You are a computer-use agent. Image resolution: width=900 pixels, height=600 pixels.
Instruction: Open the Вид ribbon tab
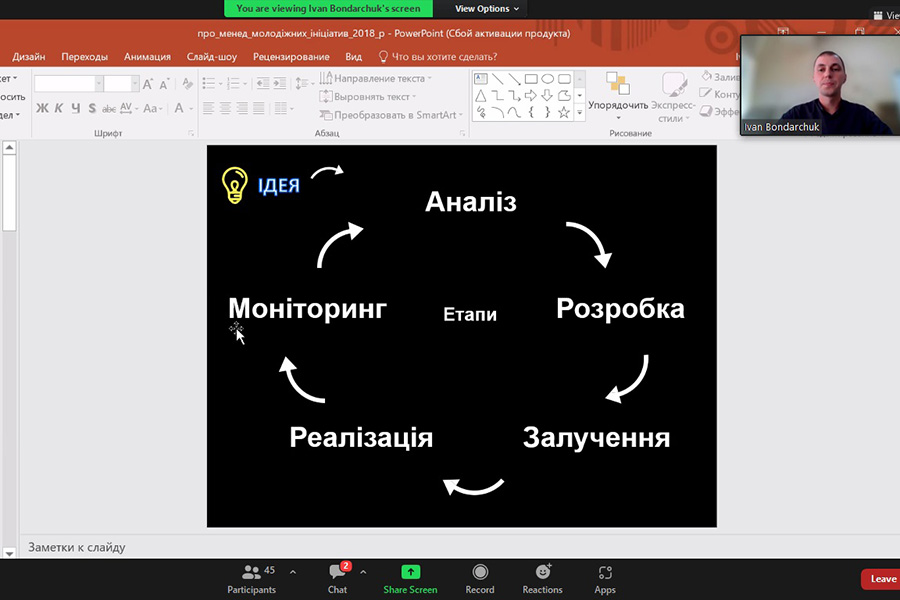354,57
